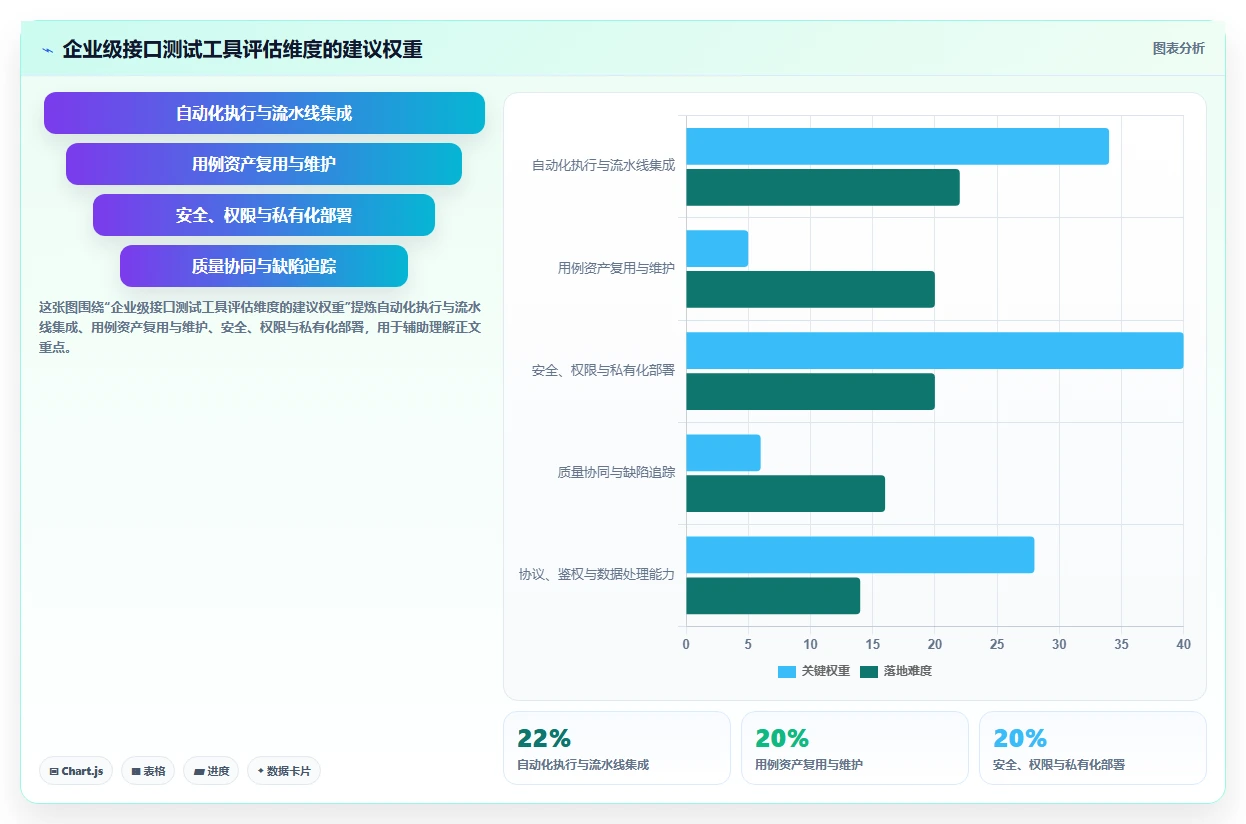Click the Chart.js tag chip
The height and width of the screenshot is (824, 1246).
tap(76, 771)
